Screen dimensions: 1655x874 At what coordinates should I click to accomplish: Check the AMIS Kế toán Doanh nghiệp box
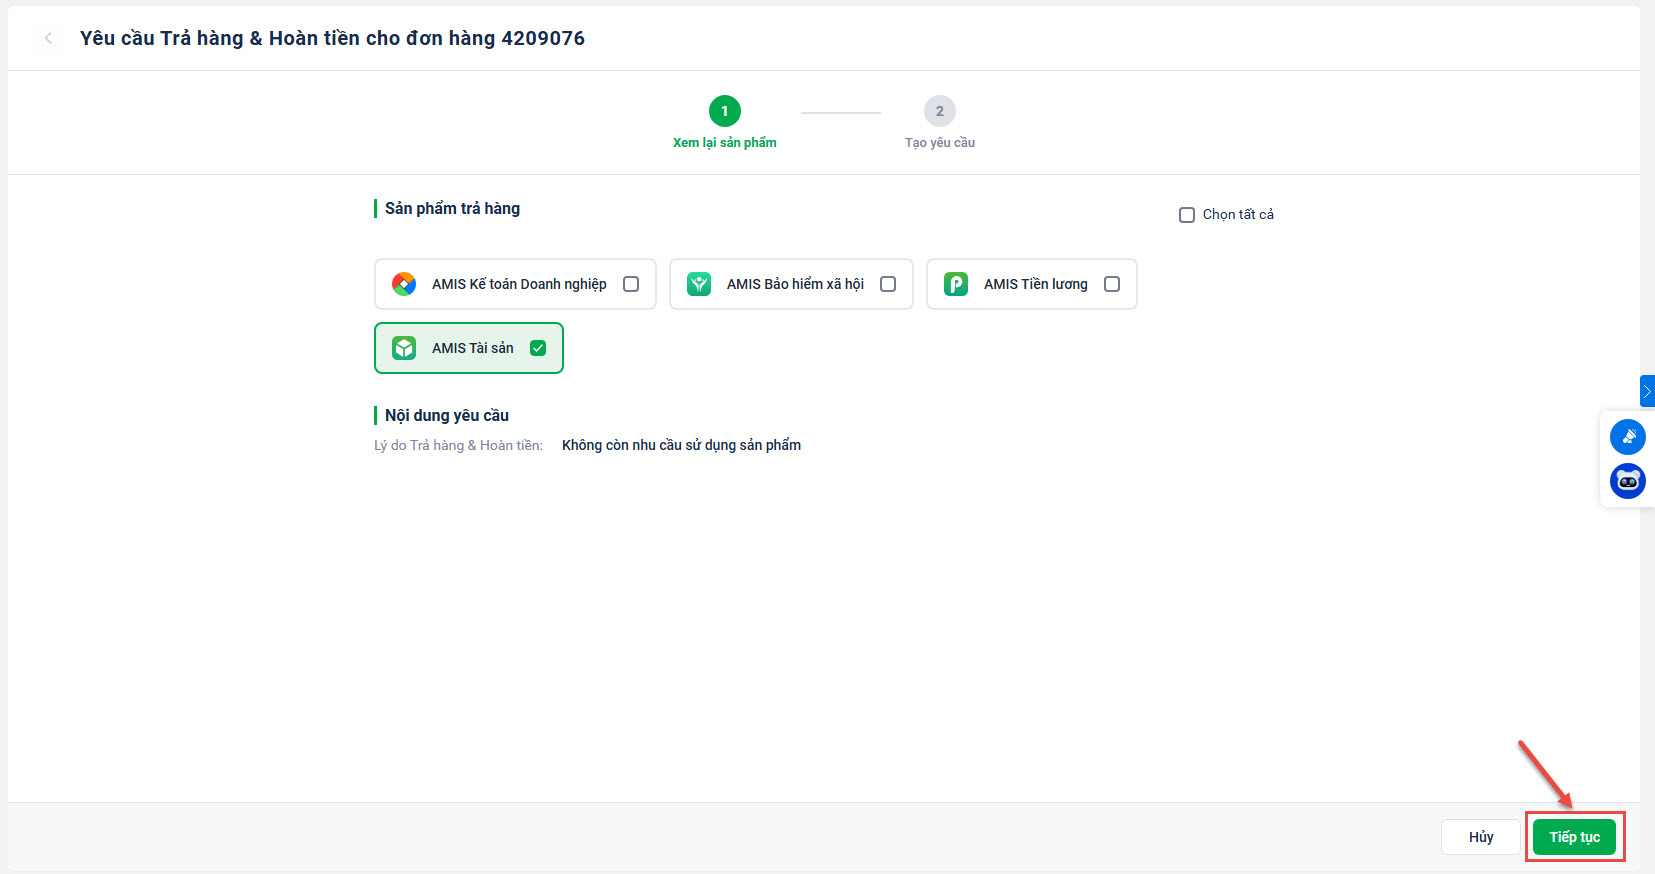[x=631, y=284]
